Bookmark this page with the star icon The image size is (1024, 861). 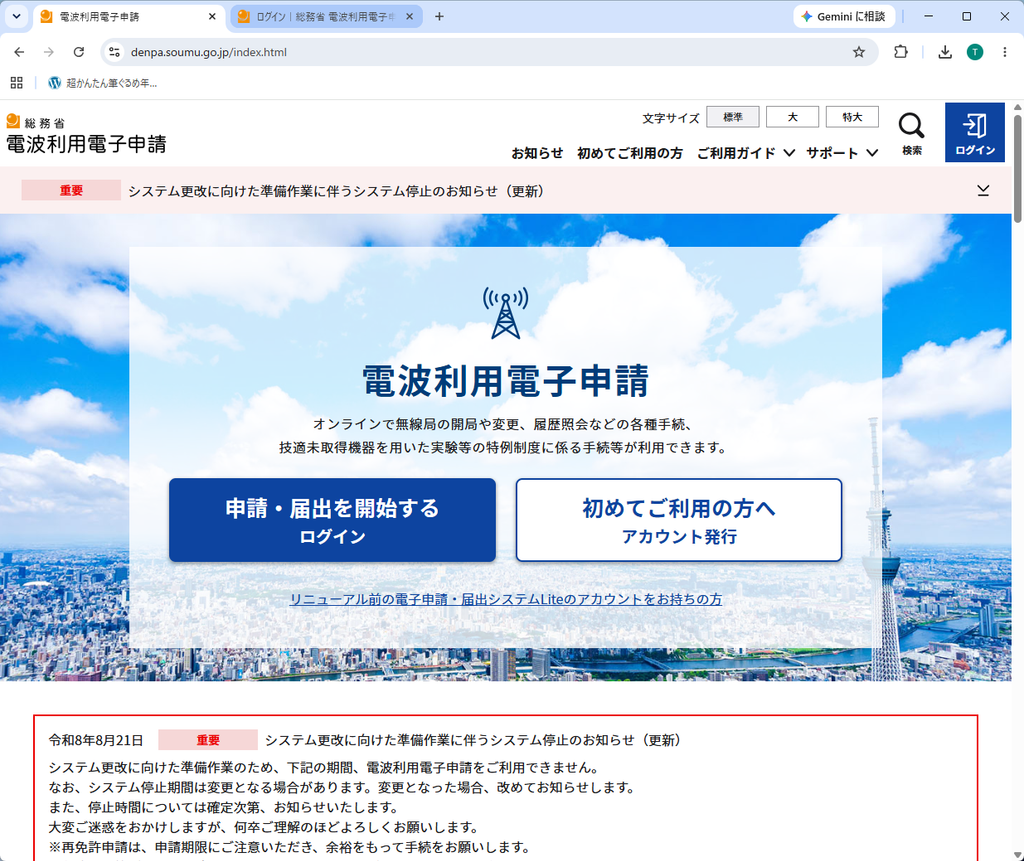[x=859, y=52]
